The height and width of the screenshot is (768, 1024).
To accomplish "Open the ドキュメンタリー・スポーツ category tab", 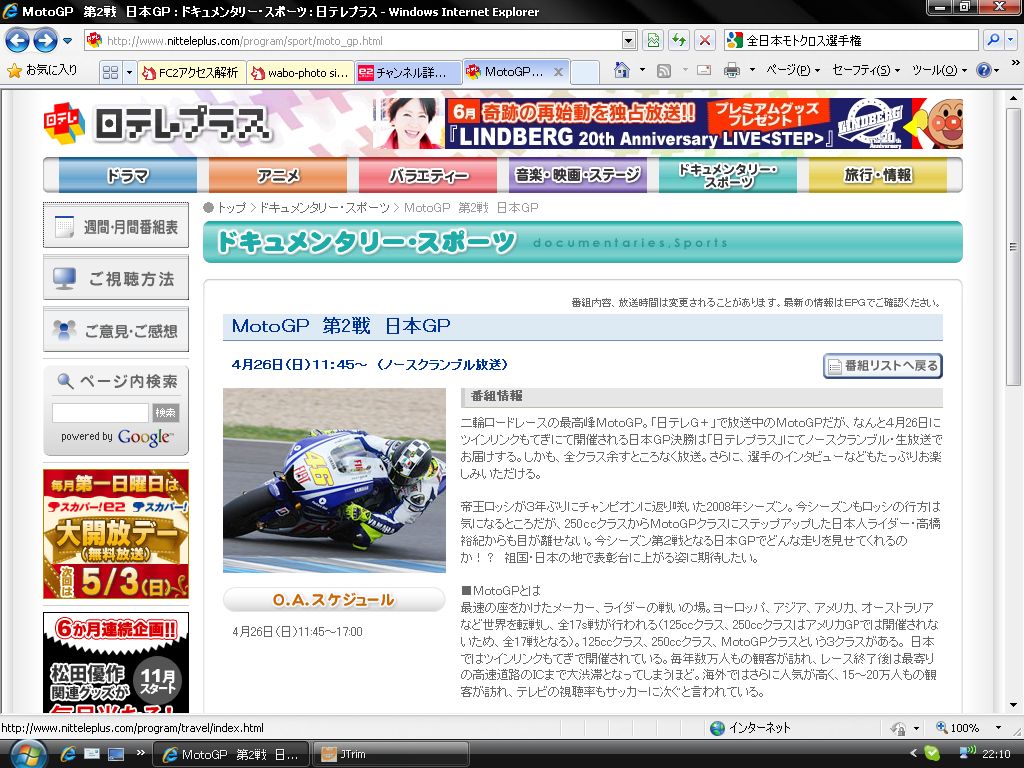I will coord(728,175).
